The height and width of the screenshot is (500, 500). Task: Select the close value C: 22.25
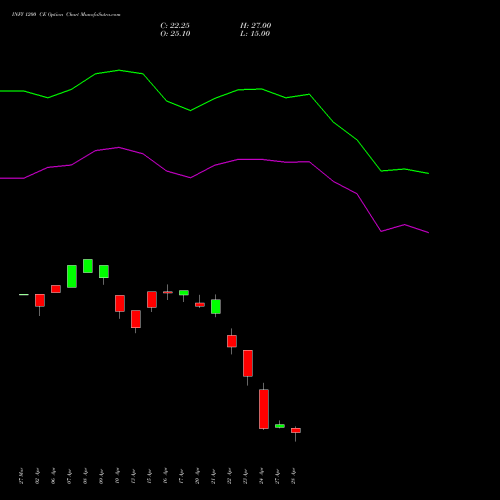click(x=175, y=26)
